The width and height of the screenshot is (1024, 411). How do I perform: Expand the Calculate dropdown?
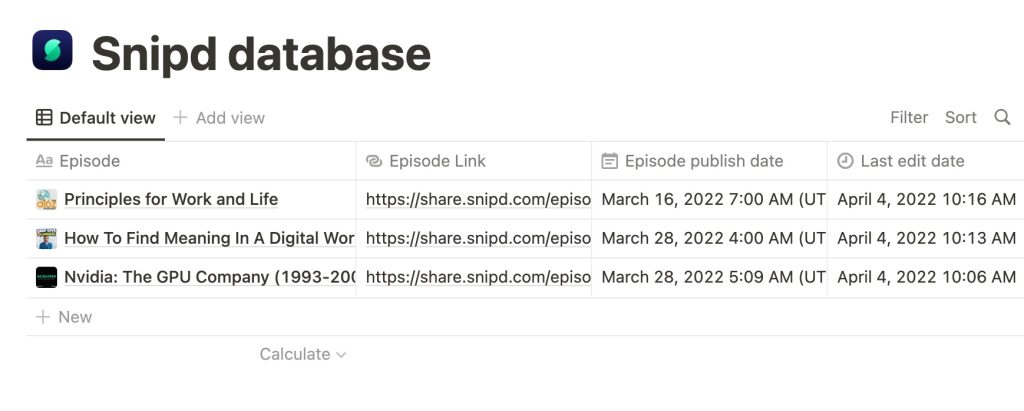point(302,354)
